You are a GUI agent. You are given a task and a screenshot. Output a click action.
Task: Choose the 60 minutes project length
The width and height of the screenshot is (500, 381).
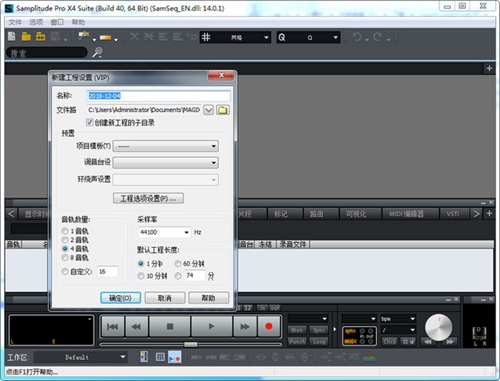pos(178,264)
